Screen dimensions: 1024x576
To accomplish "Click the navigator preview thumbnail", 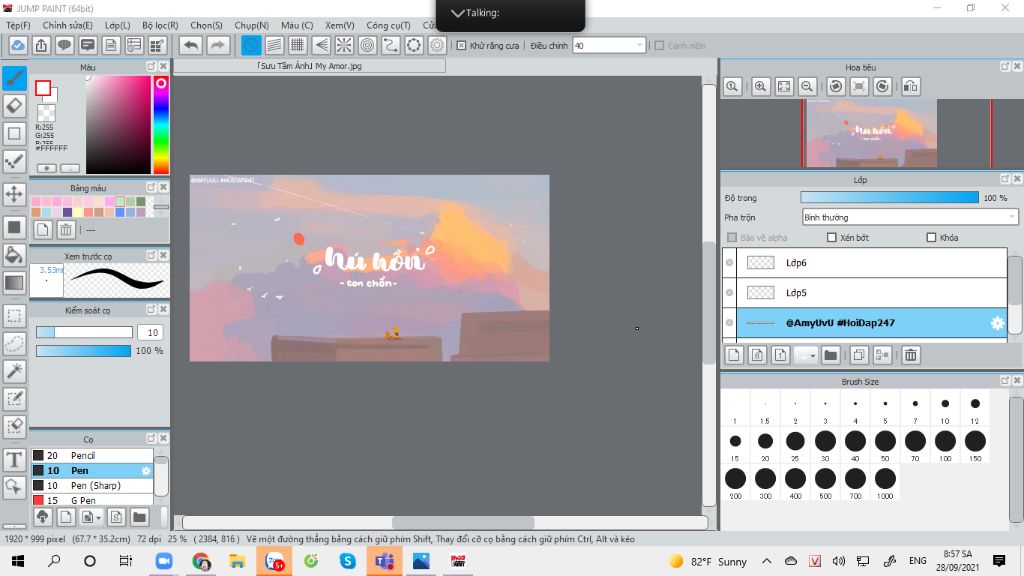I will pyautogui.click(x=871, y=133).
